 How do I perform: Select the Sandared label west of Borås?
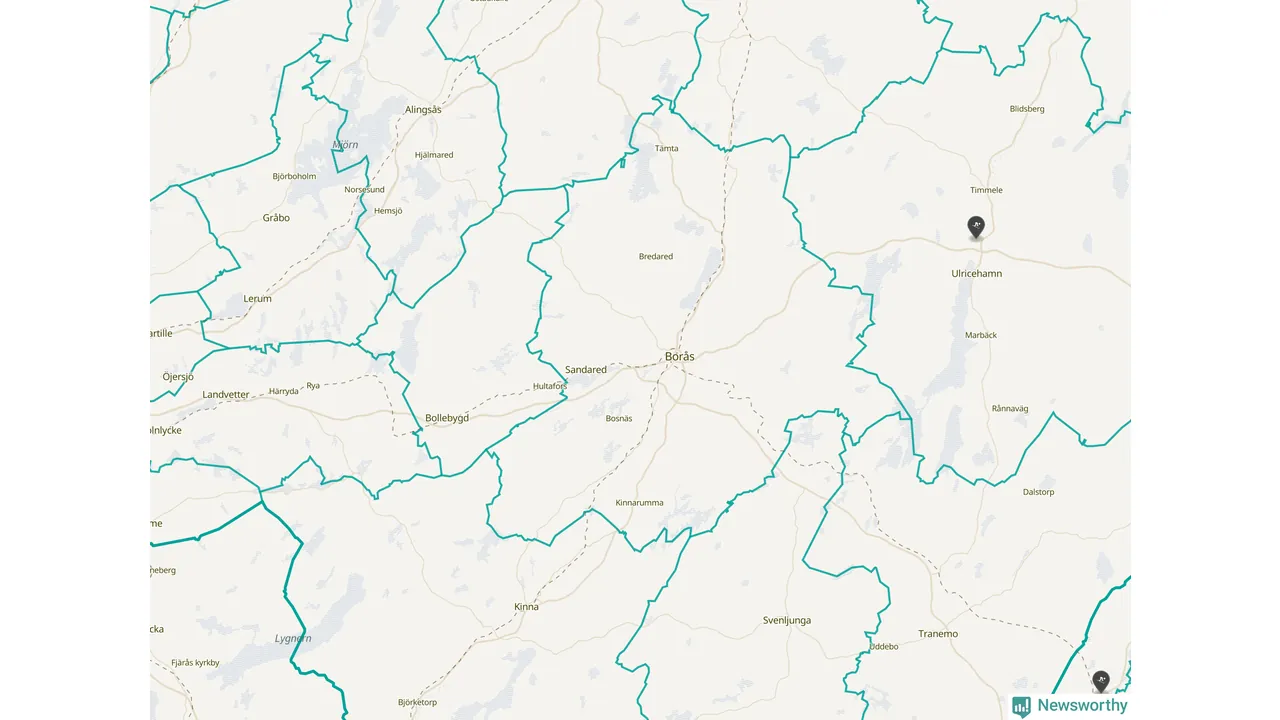click(586, 370)
